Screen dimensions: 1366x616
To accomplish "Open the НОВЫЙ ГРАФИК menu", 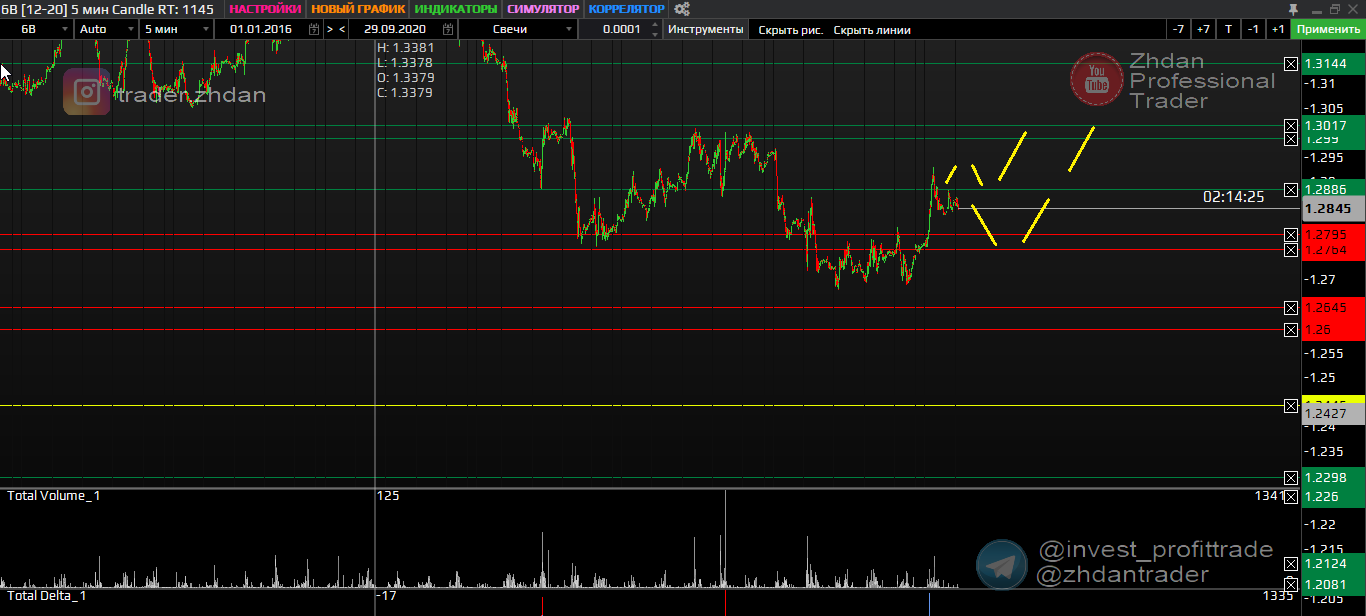I will 358,9.
